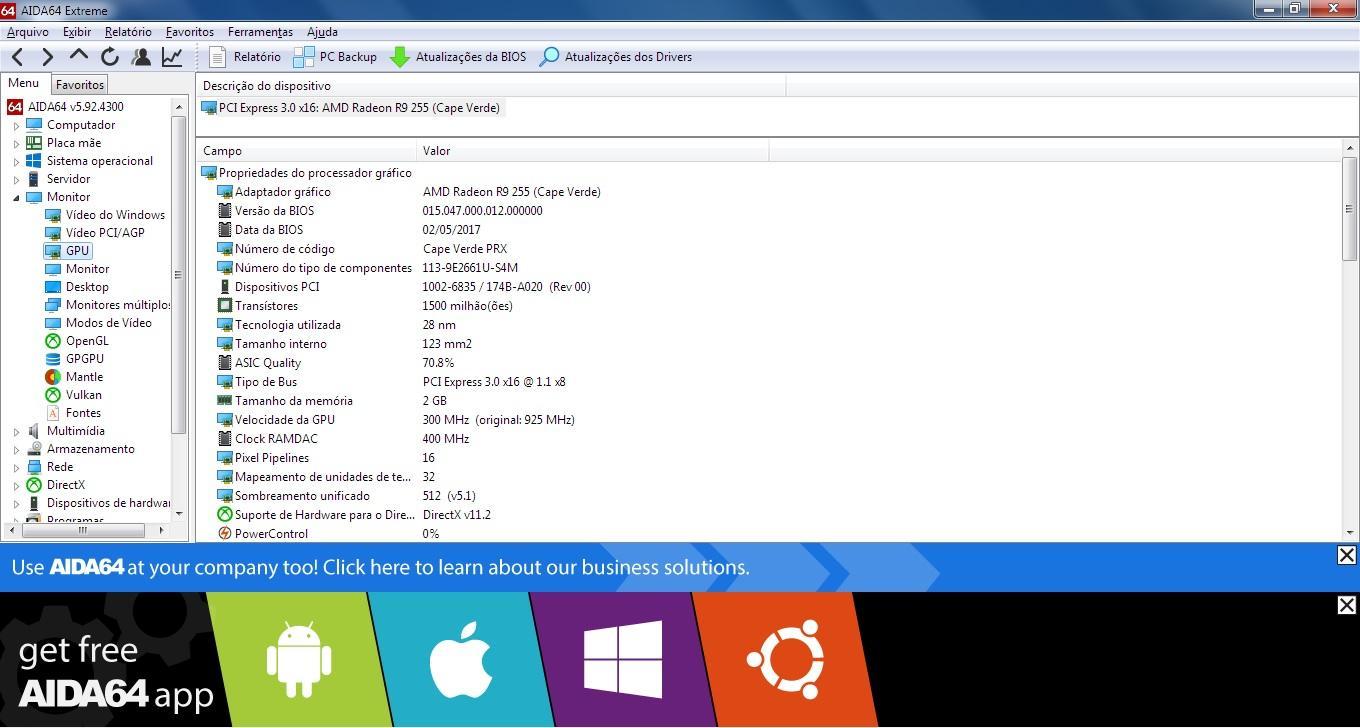Collapse the Monitor parent tree node
Image resolution: width=1360 pixels, height=728 pixels.
(16, 198)
